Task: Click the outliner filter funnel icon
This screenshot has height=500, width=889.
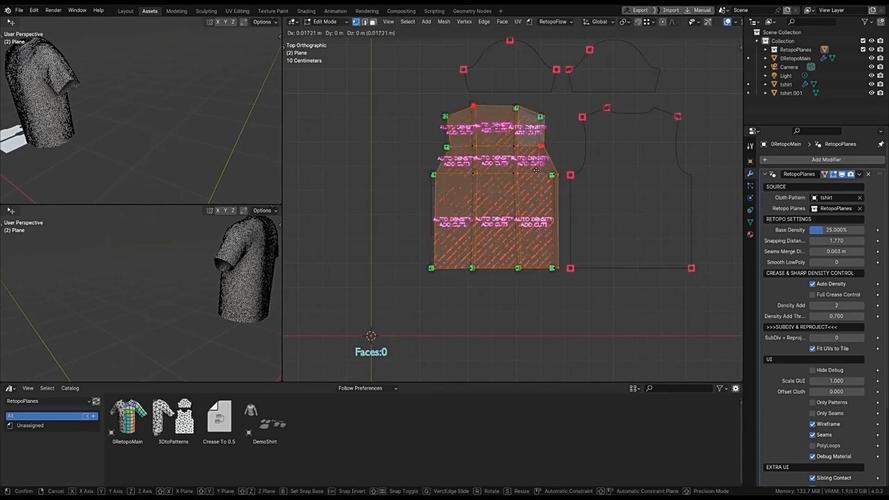Action: click(865, 22)
